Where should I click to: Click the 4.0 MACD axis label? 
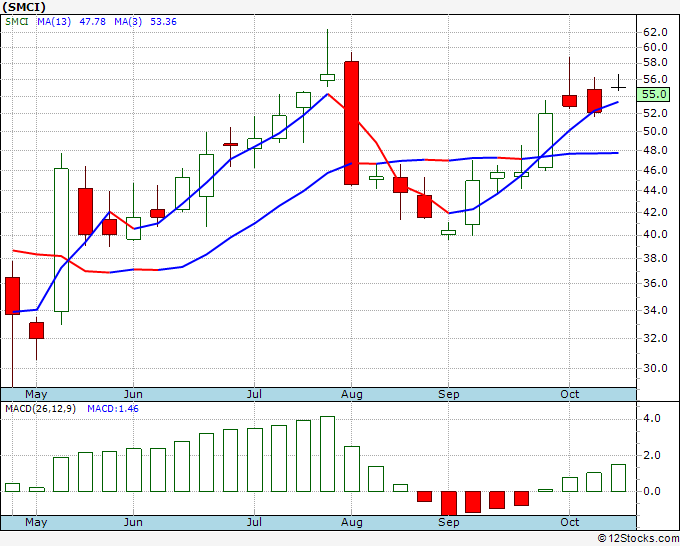coord(652,418)
